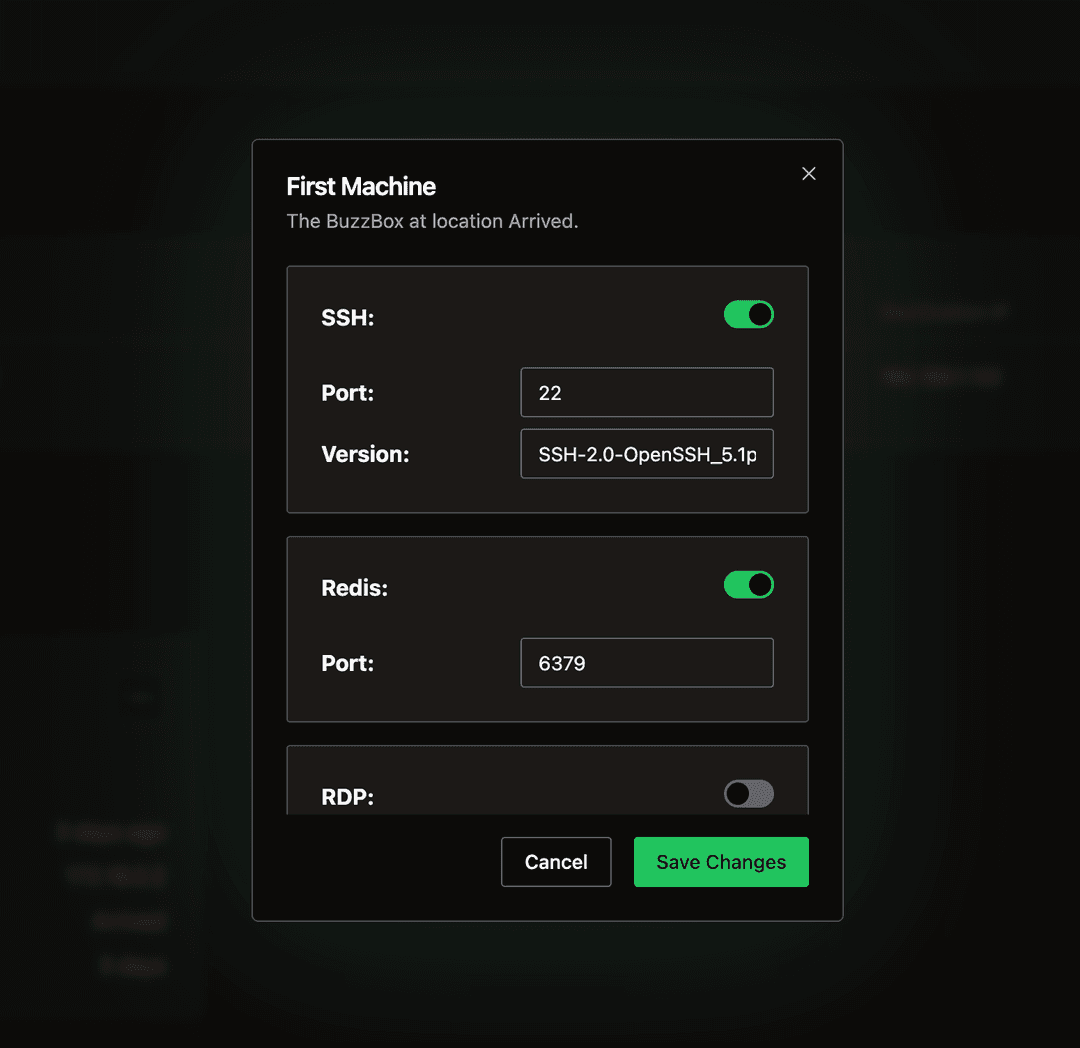Viewport: 1080px width, 1048px height.
Task: Click the SSH port field showing 22
Action: [x=646, y=392]
